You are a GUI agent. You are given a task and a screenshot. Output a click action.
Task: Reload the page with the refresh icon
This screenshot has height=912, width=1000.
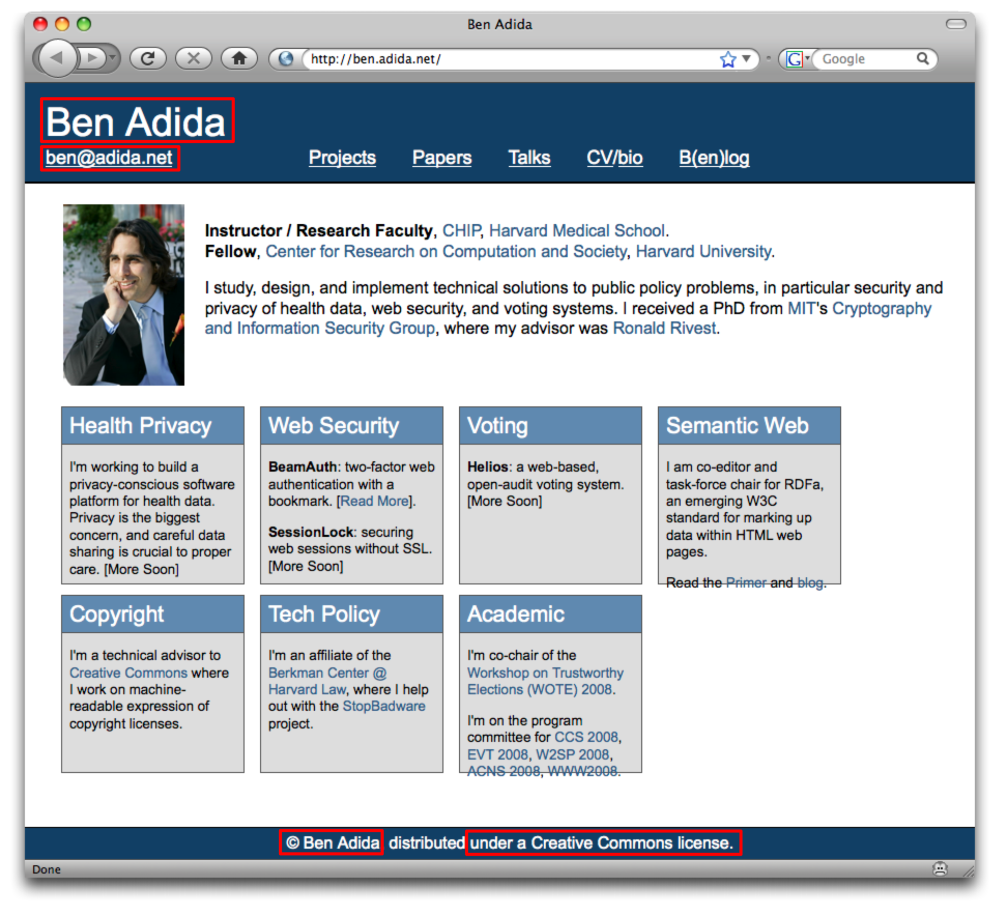click(147, 59)
